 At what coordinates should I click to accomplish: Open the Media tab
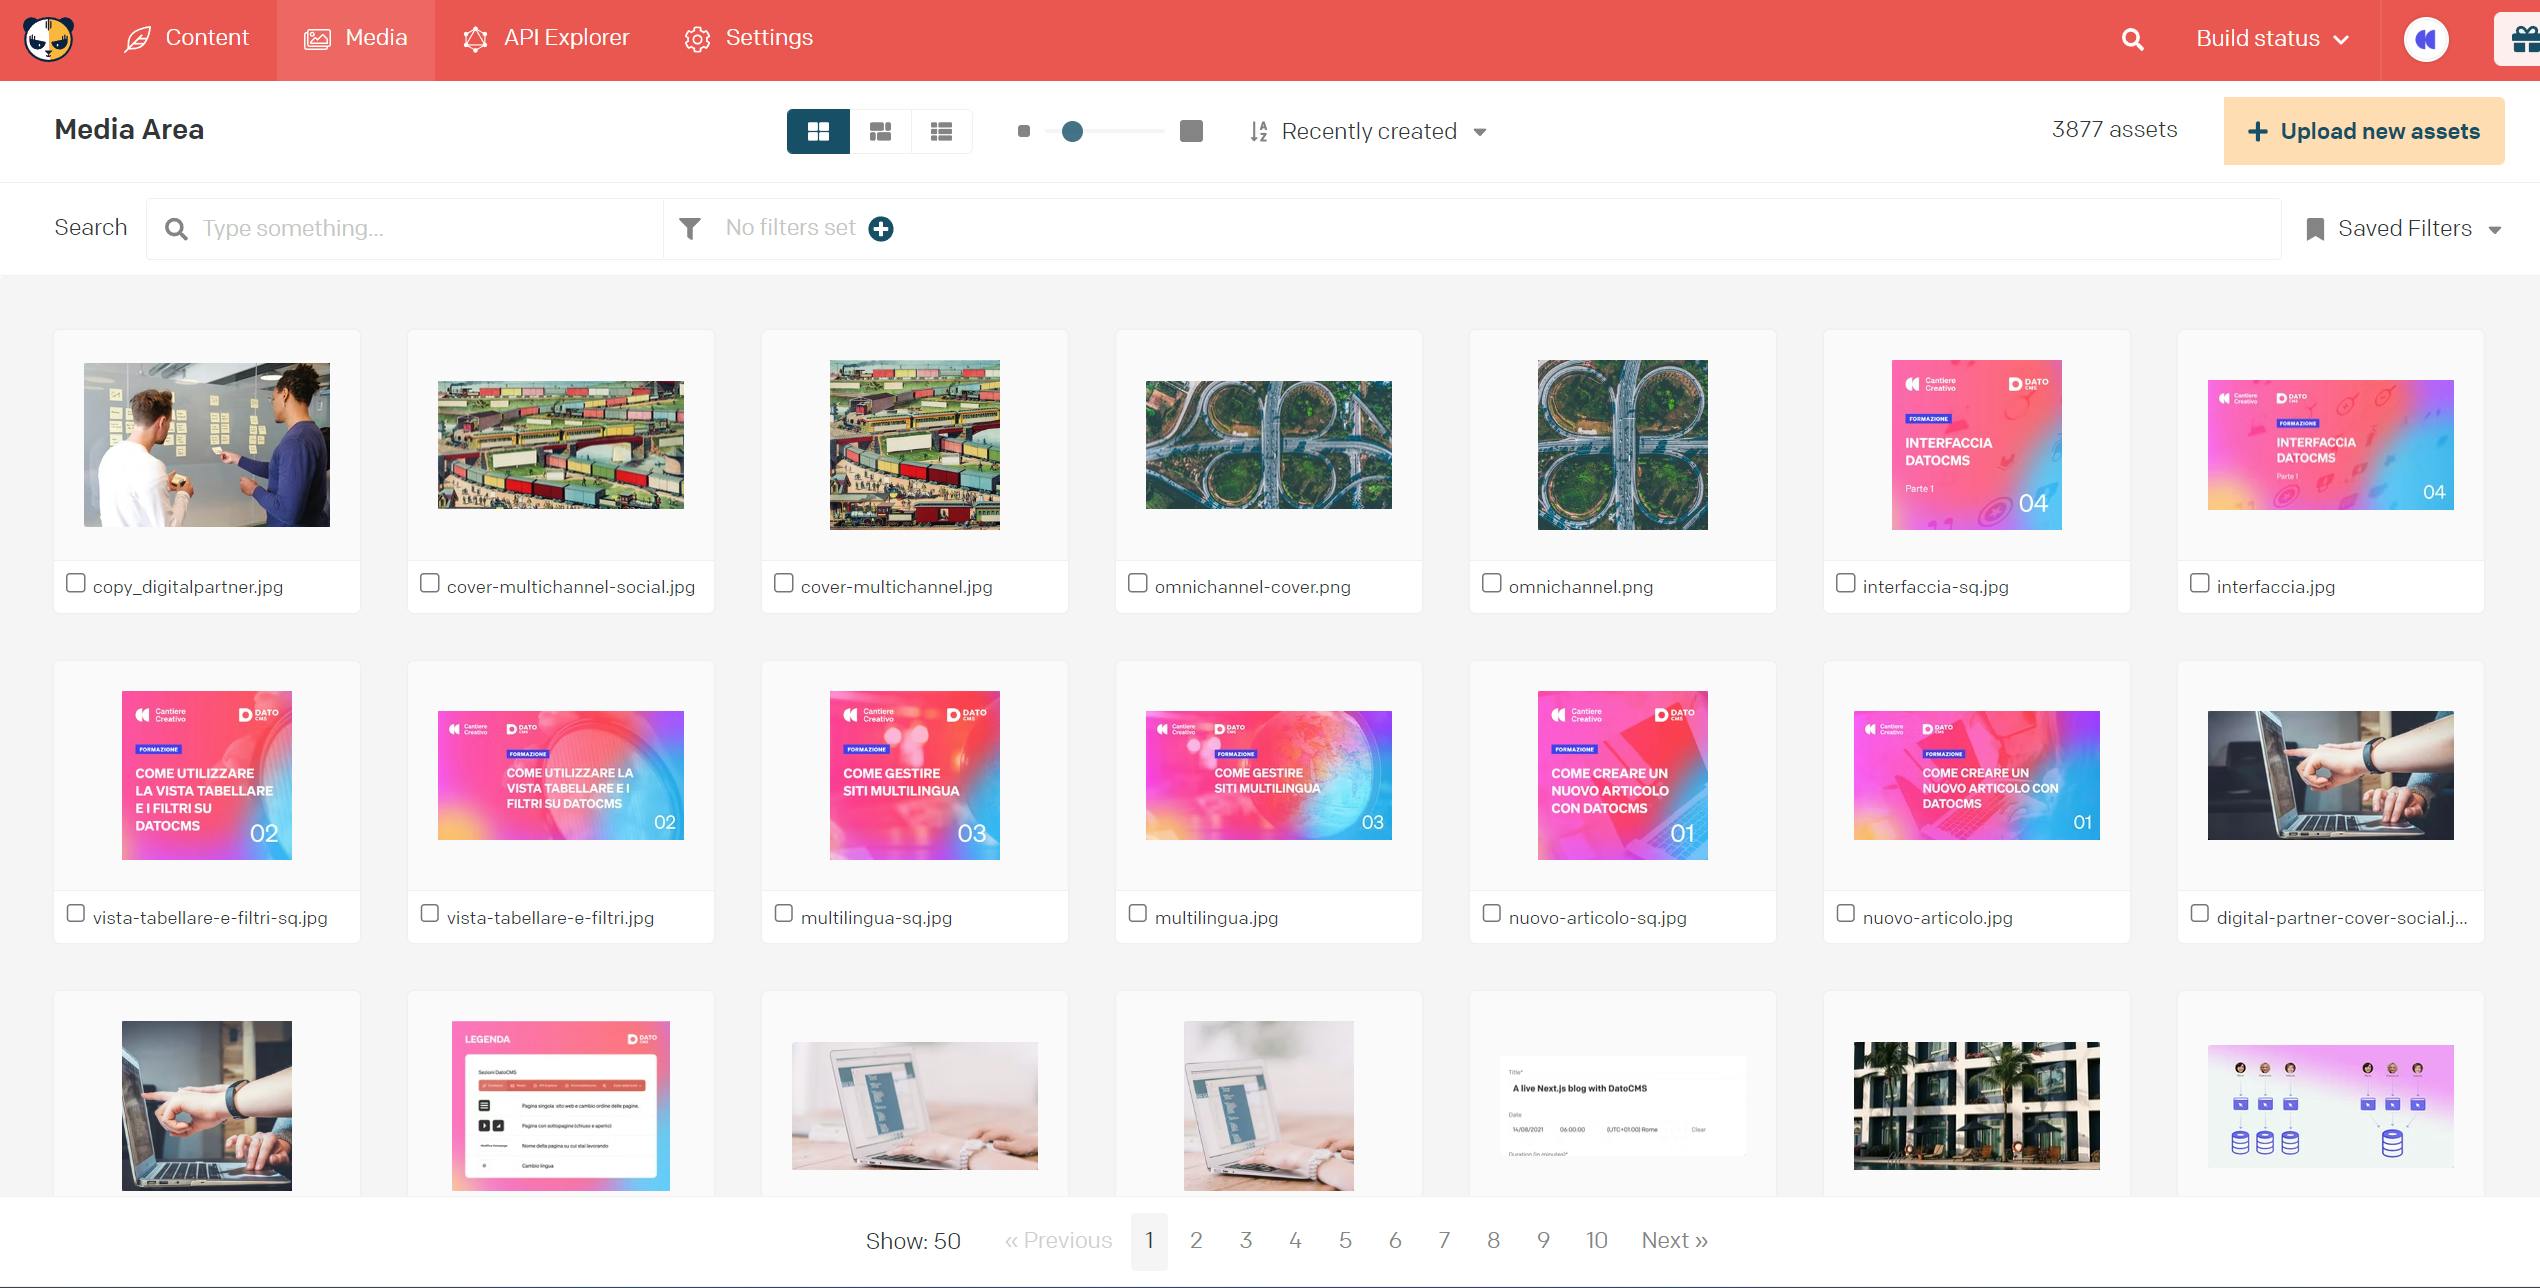click(356, 39)
